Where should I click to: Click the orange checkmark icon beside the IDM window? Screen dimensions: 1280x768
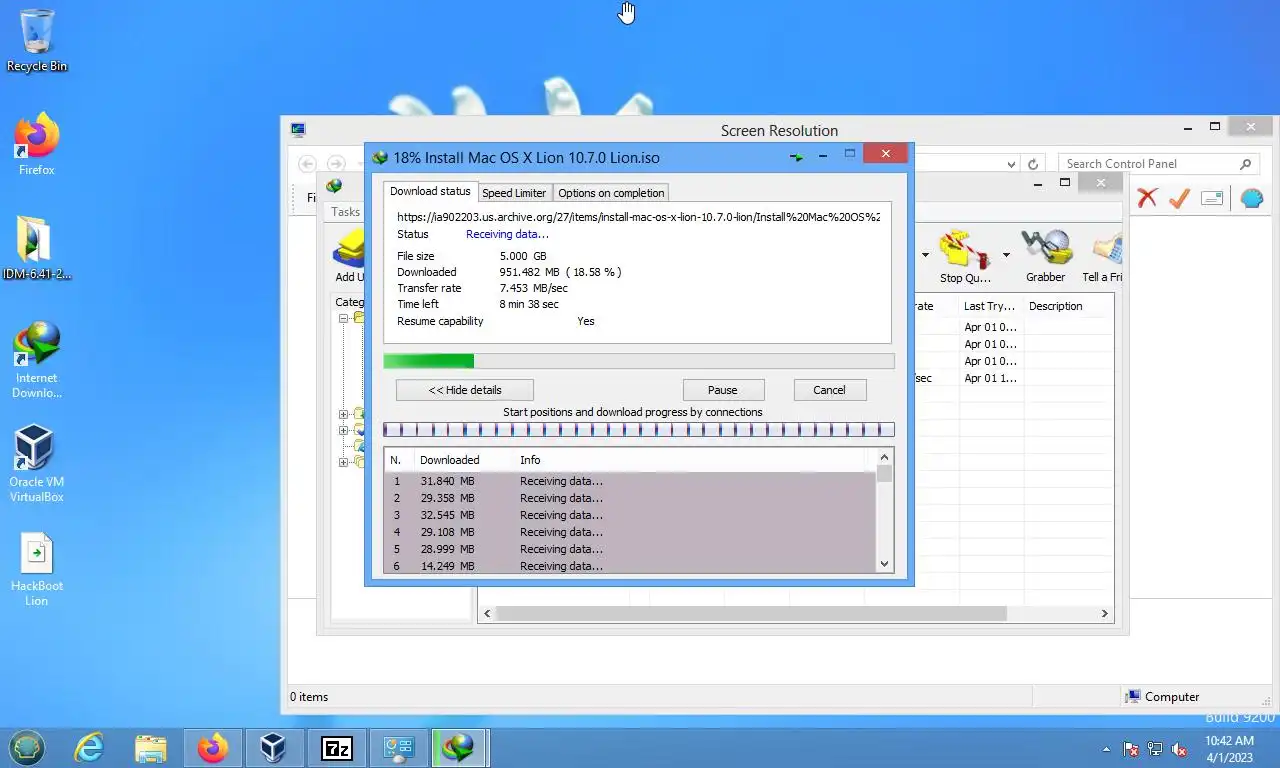(1179, 198)
